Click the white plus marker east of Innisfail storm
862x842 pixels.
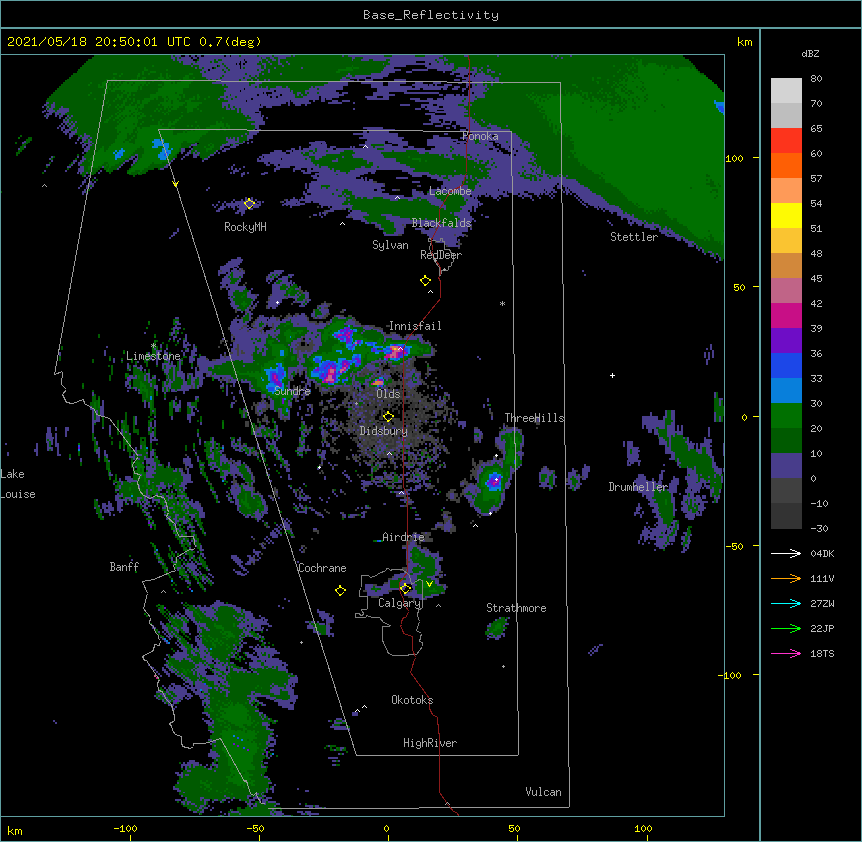[x=612, y=375]
